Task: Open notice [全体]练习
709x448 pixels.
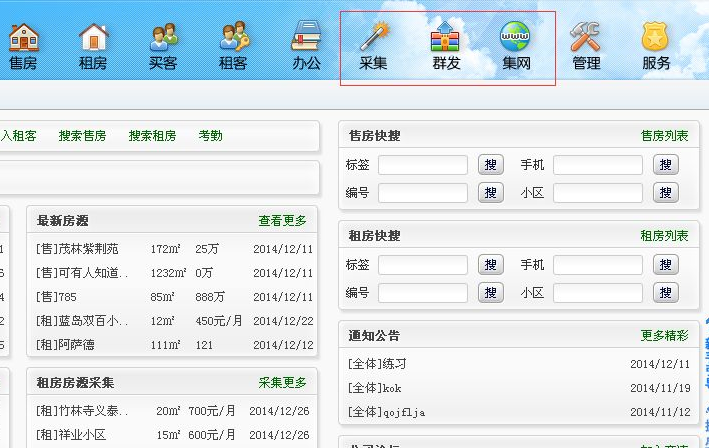Action: click(377, 364)
